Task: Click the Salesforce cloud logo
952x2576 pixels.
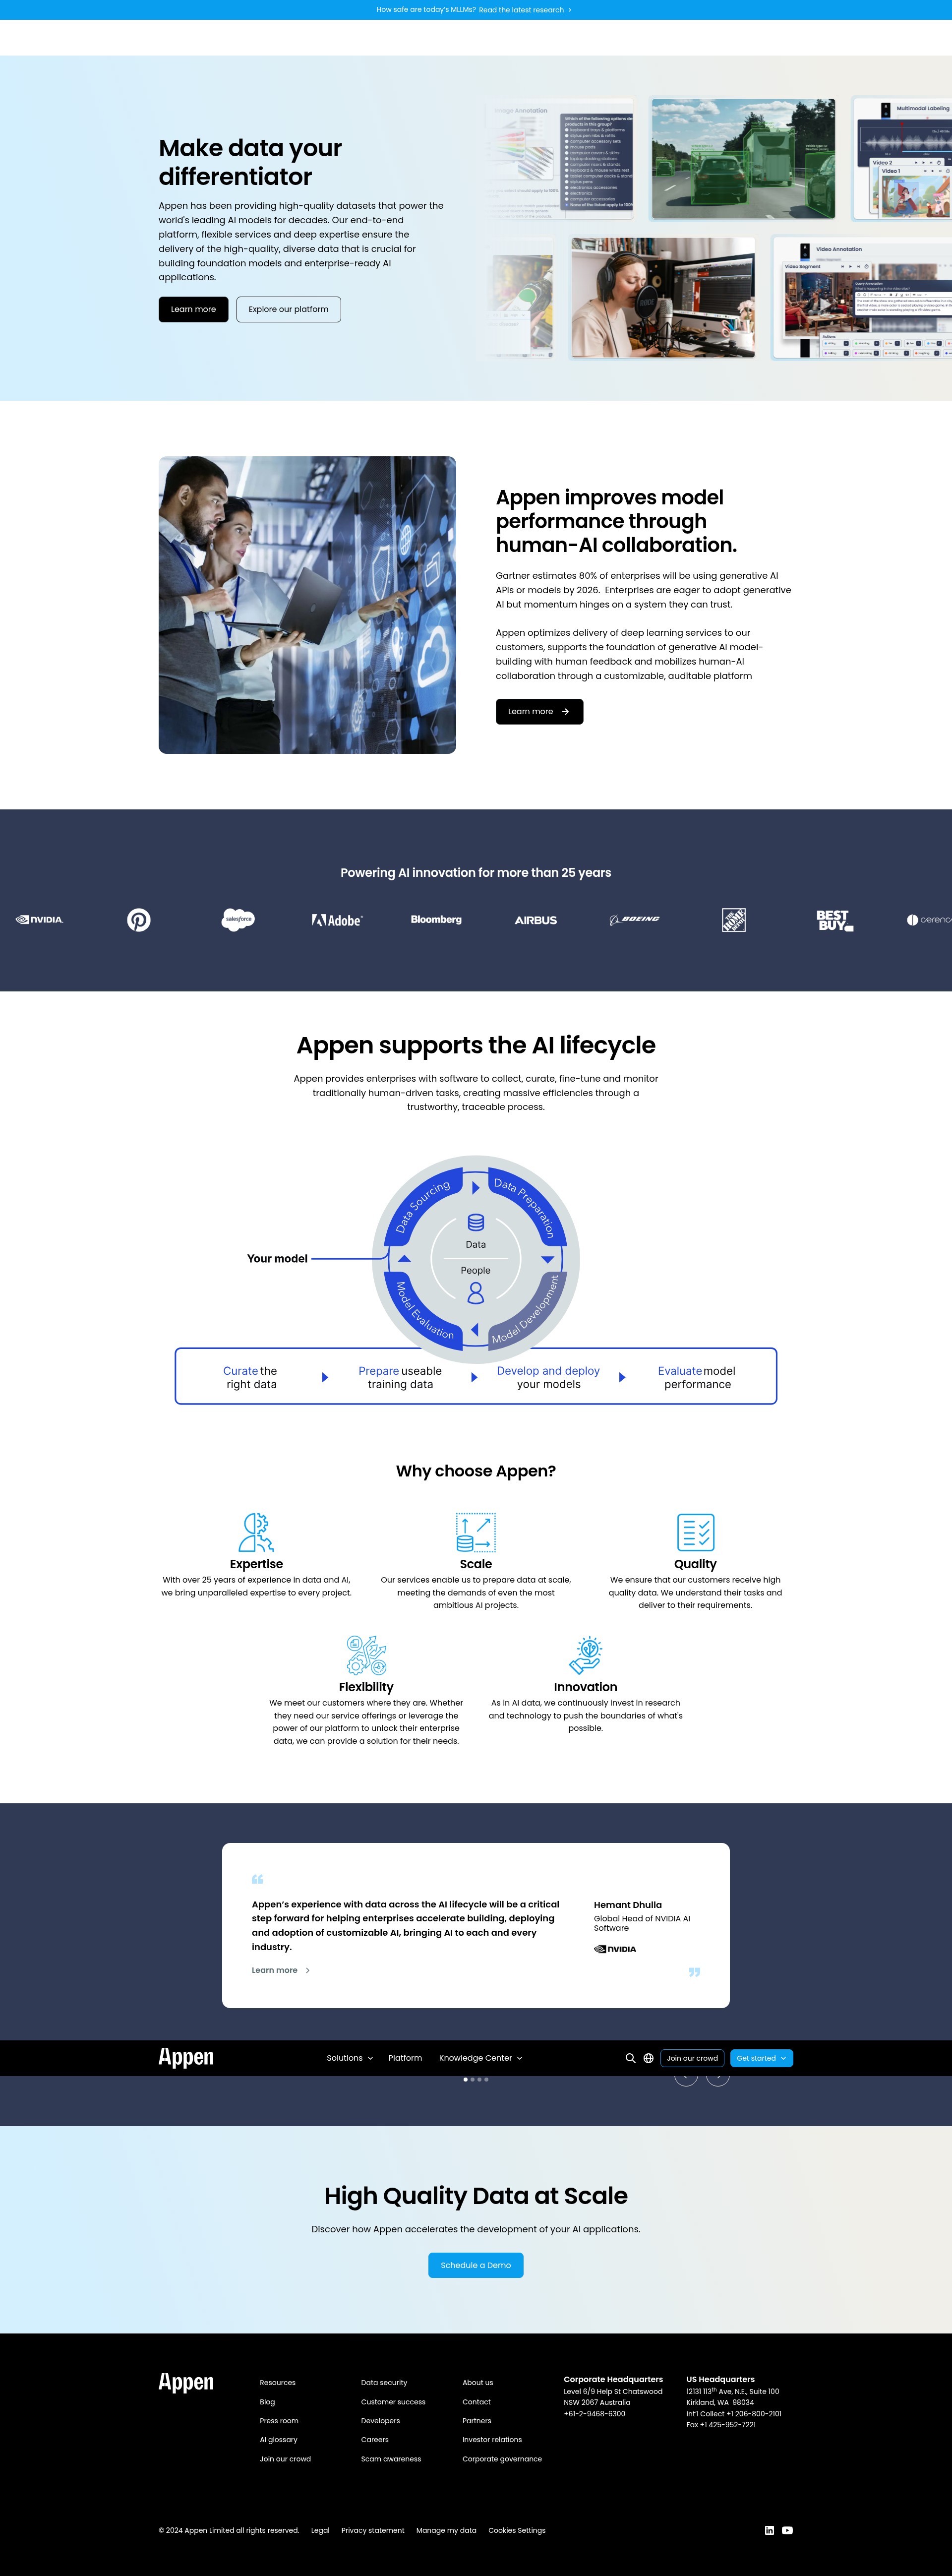Action: click(238, 919)
